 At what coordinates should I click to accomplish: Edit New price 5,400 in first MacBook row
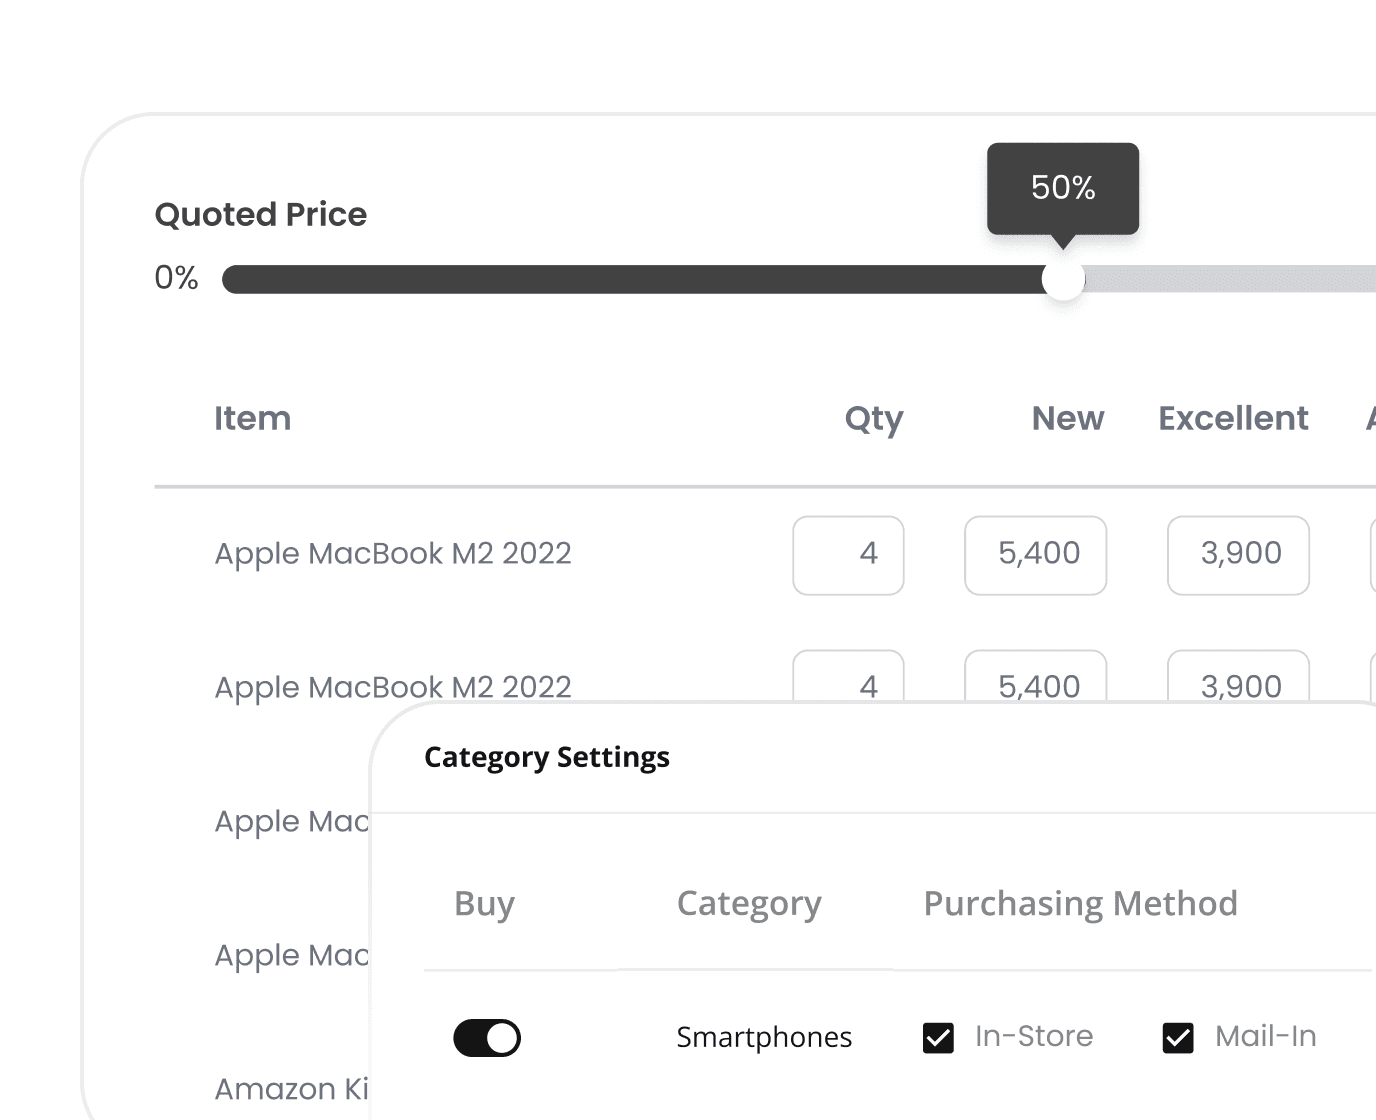(x=1035, y=555)
